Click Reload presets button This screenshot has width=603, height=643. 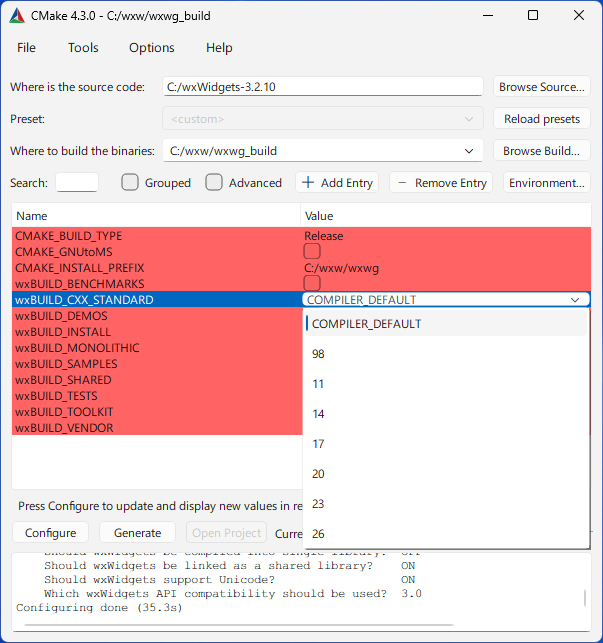point(541,119)
